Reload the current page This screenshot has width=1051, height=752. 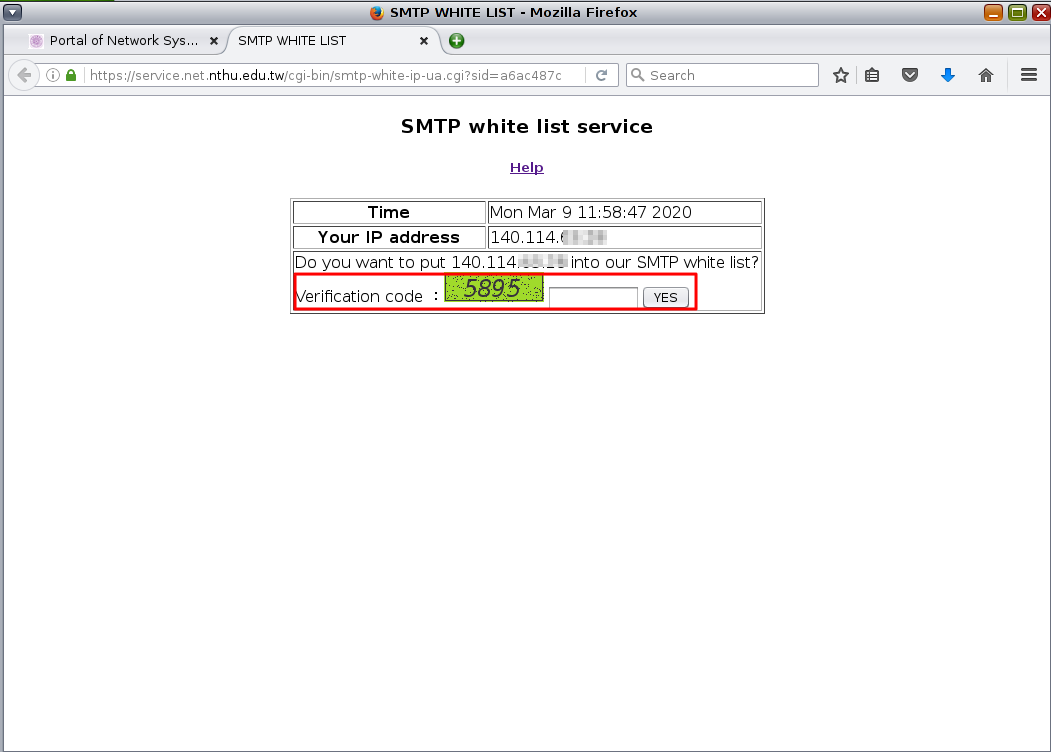[x=602, y=75]
